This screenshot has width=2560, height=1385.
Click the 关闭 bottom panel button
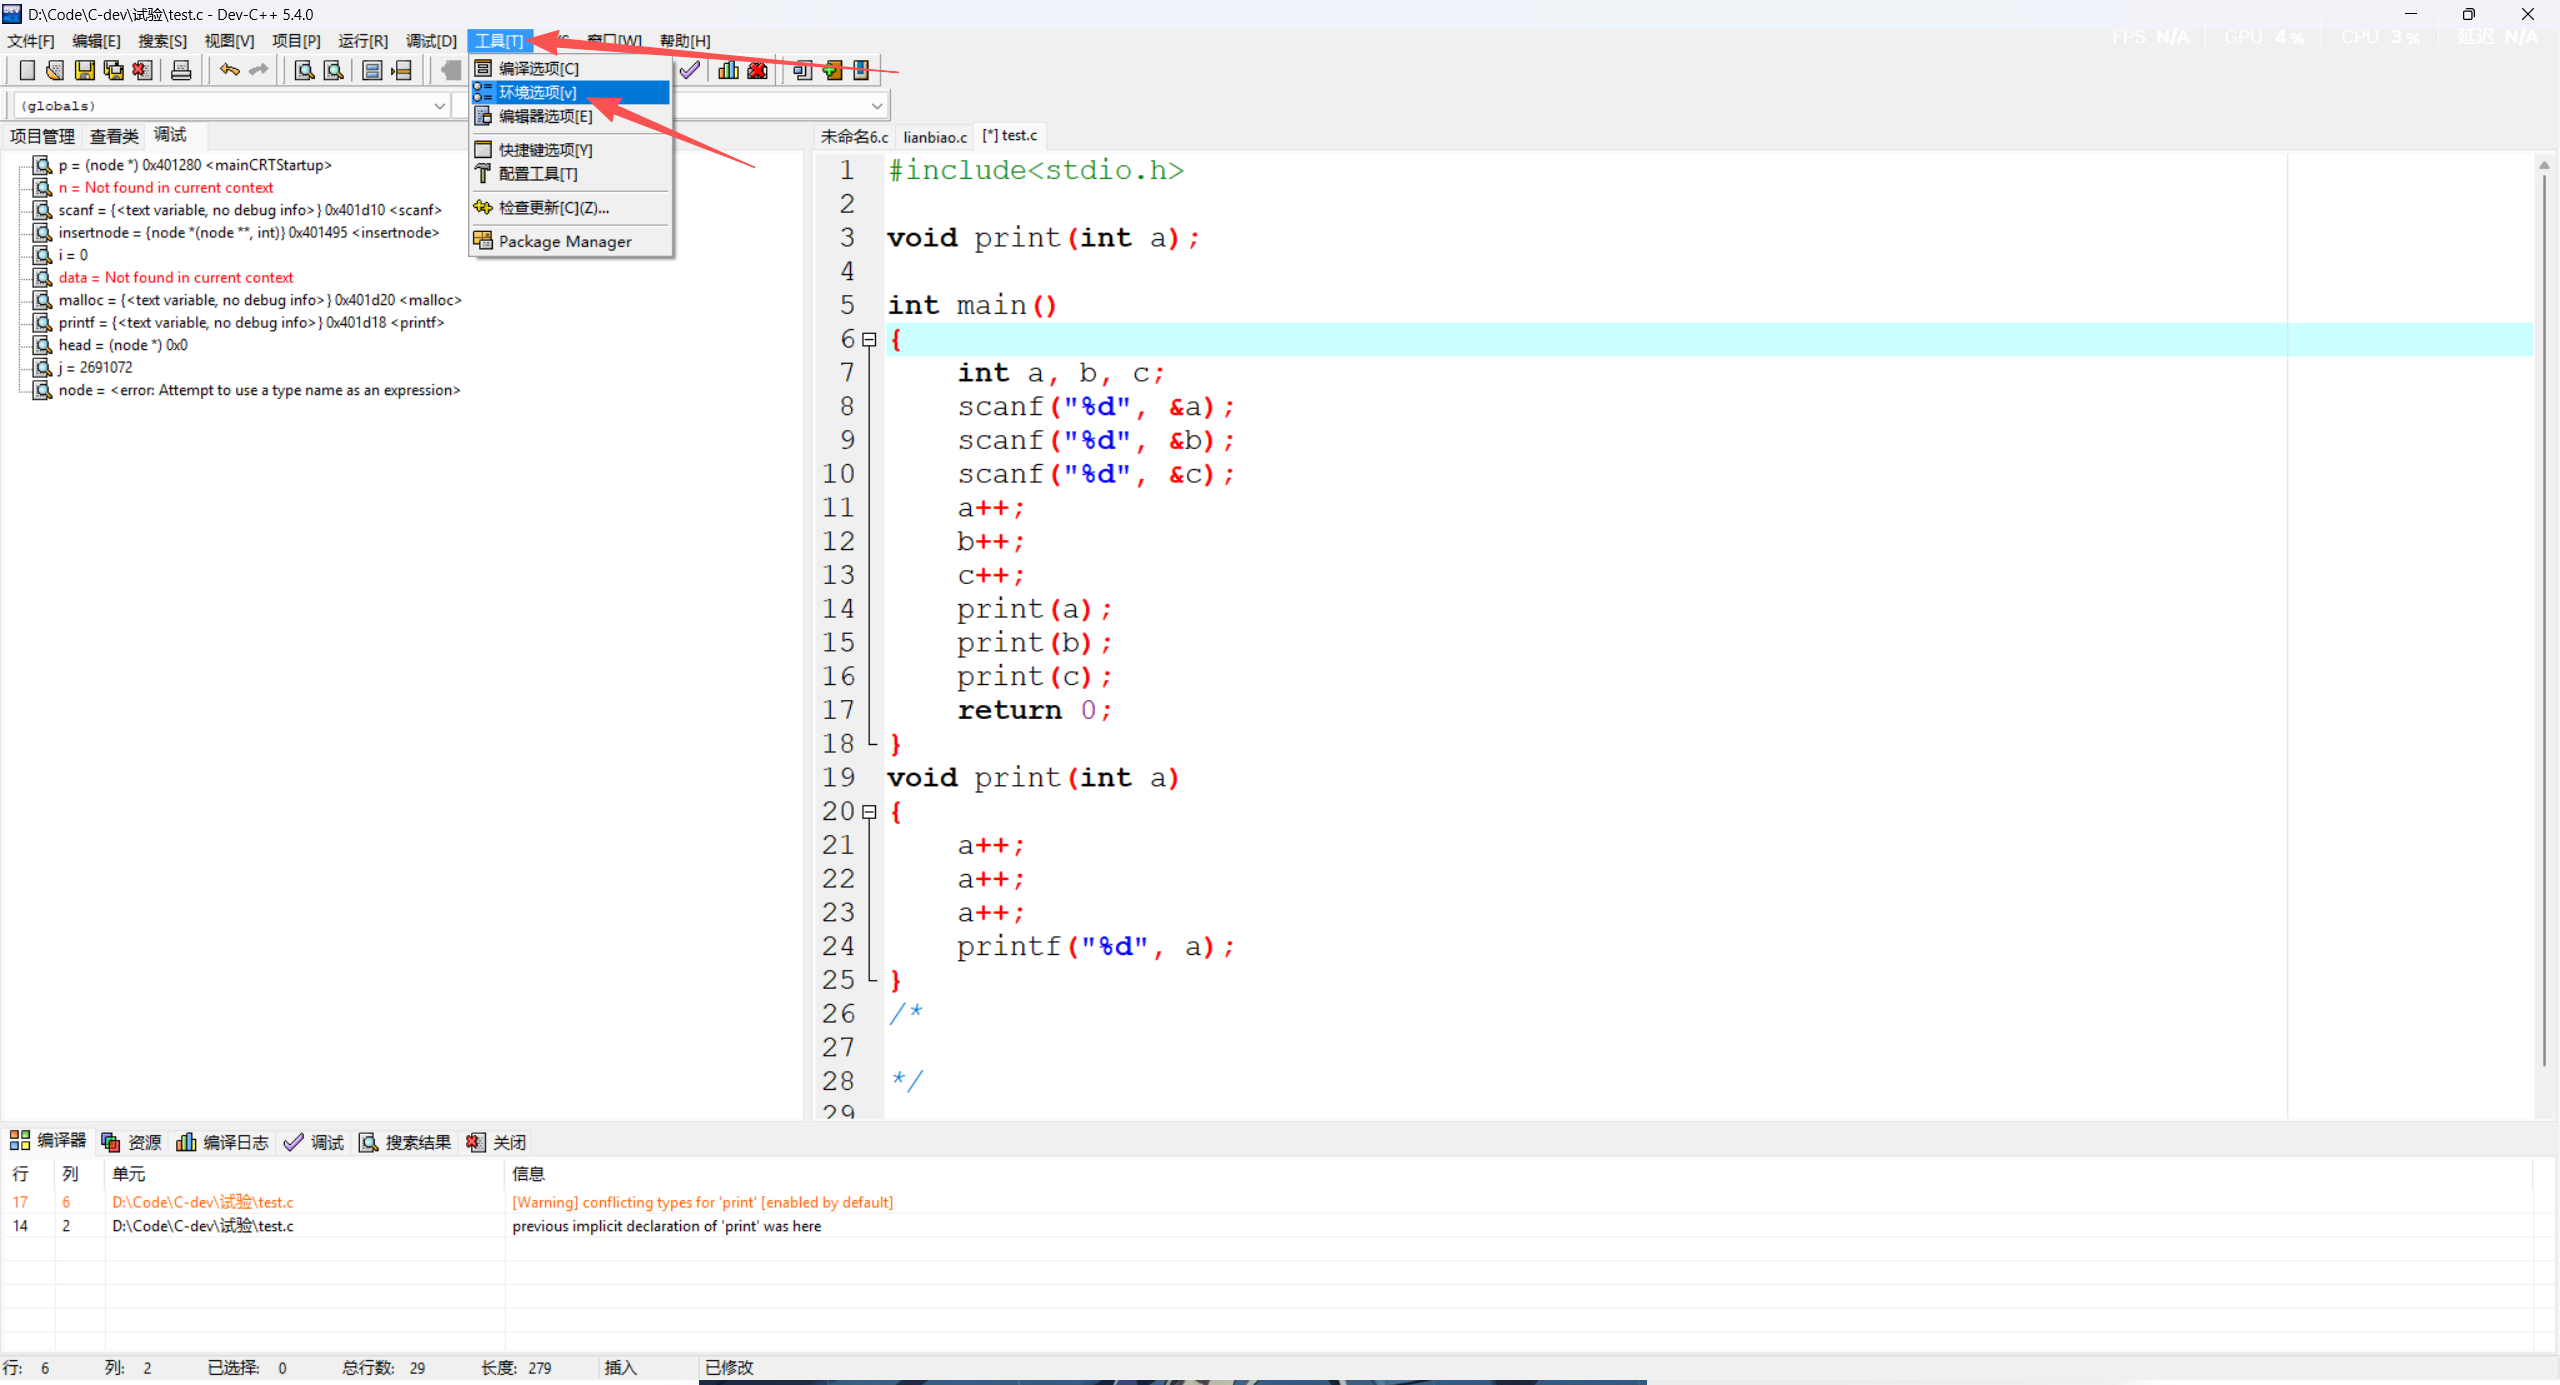(x=496, y=1142)
